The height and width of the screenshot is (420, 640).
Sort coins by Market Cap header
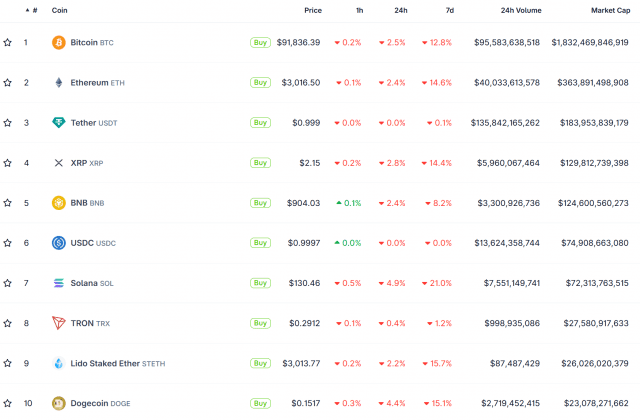tap(609, 10)
